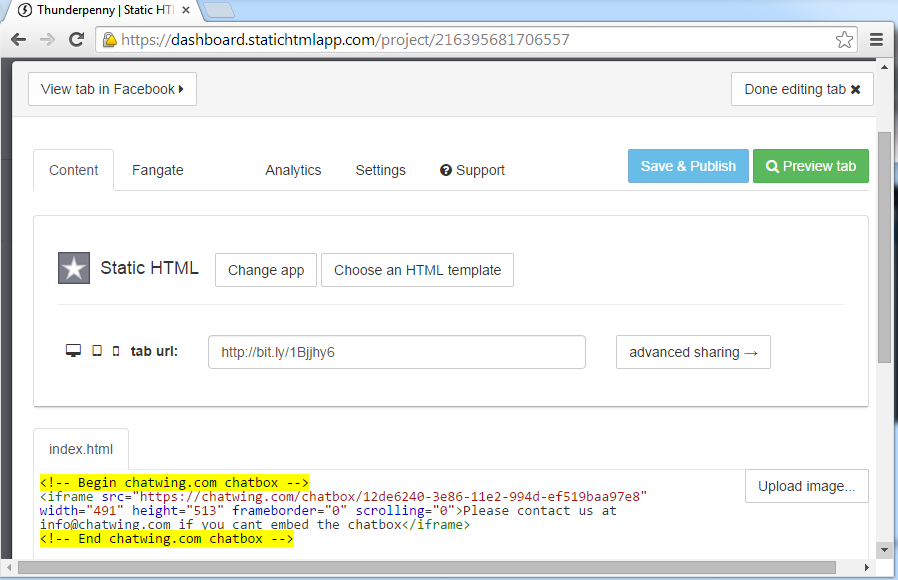Click the Support question mark icon
This screenshot has height=580, width=898.
[446, 170]
